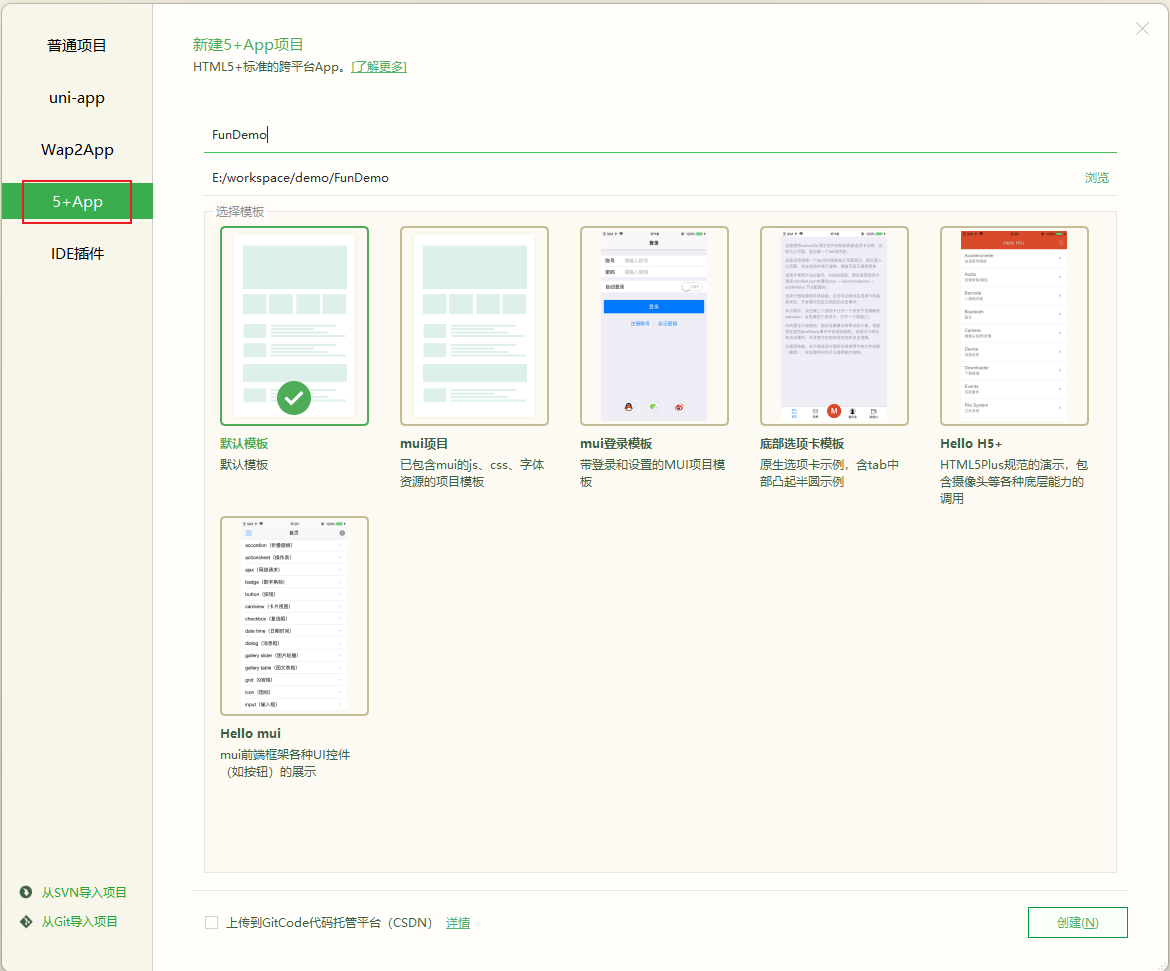Image resolution: width=1170 pixels, height=971 pixels.
Task: Open the 了解更多 link
Action: click(x=378, y=66)
